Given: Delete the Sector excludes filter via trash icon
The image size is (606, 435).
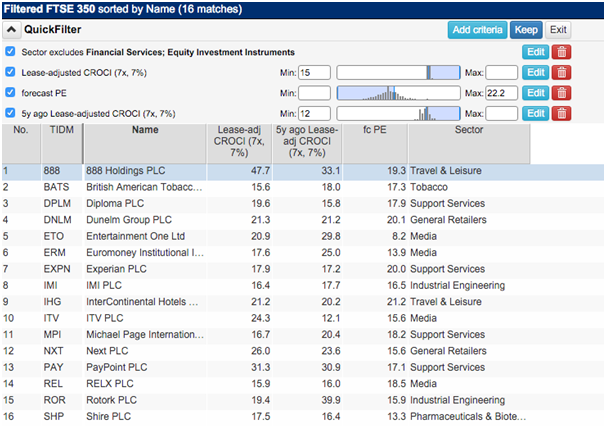Looking at the screenshot, I should (561, 52).
